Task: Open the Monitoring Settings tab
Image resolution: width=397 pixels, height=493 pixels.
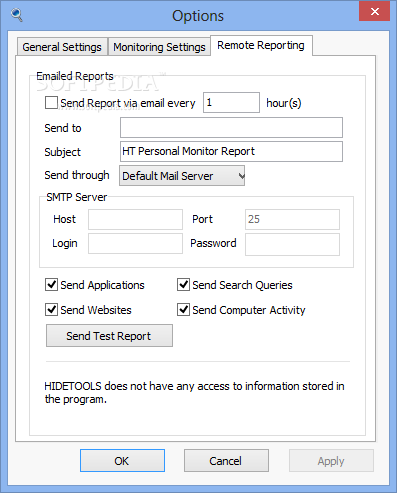Action: click(159, 47)
